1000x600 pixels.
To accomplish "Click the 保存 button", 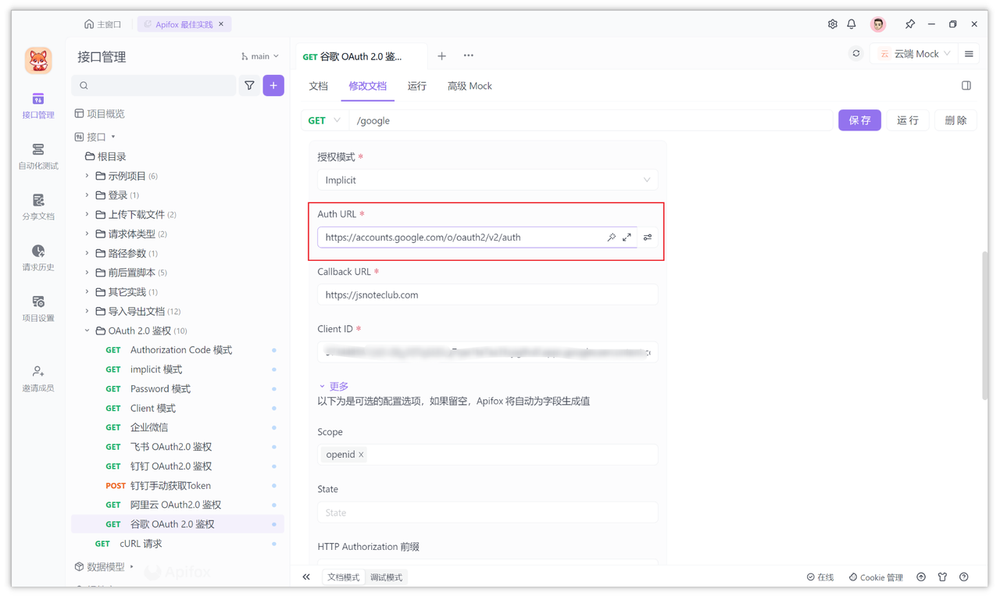I will tap(862, 119).
